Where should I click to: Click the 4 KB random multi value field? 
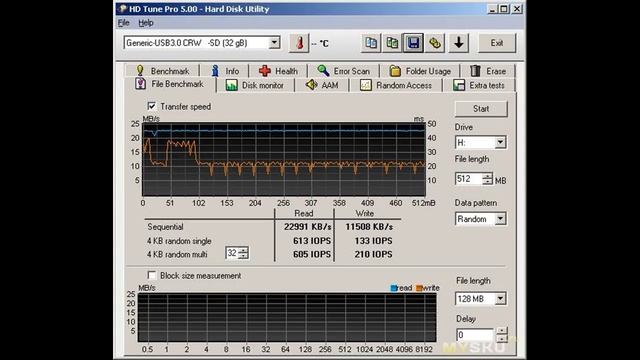point(232,253)
